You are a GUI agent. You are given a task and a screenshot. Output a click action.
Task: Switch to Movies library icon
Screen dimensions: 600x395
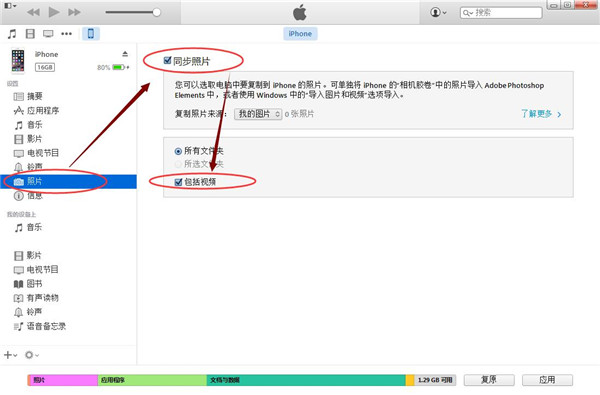coord(30,34)
